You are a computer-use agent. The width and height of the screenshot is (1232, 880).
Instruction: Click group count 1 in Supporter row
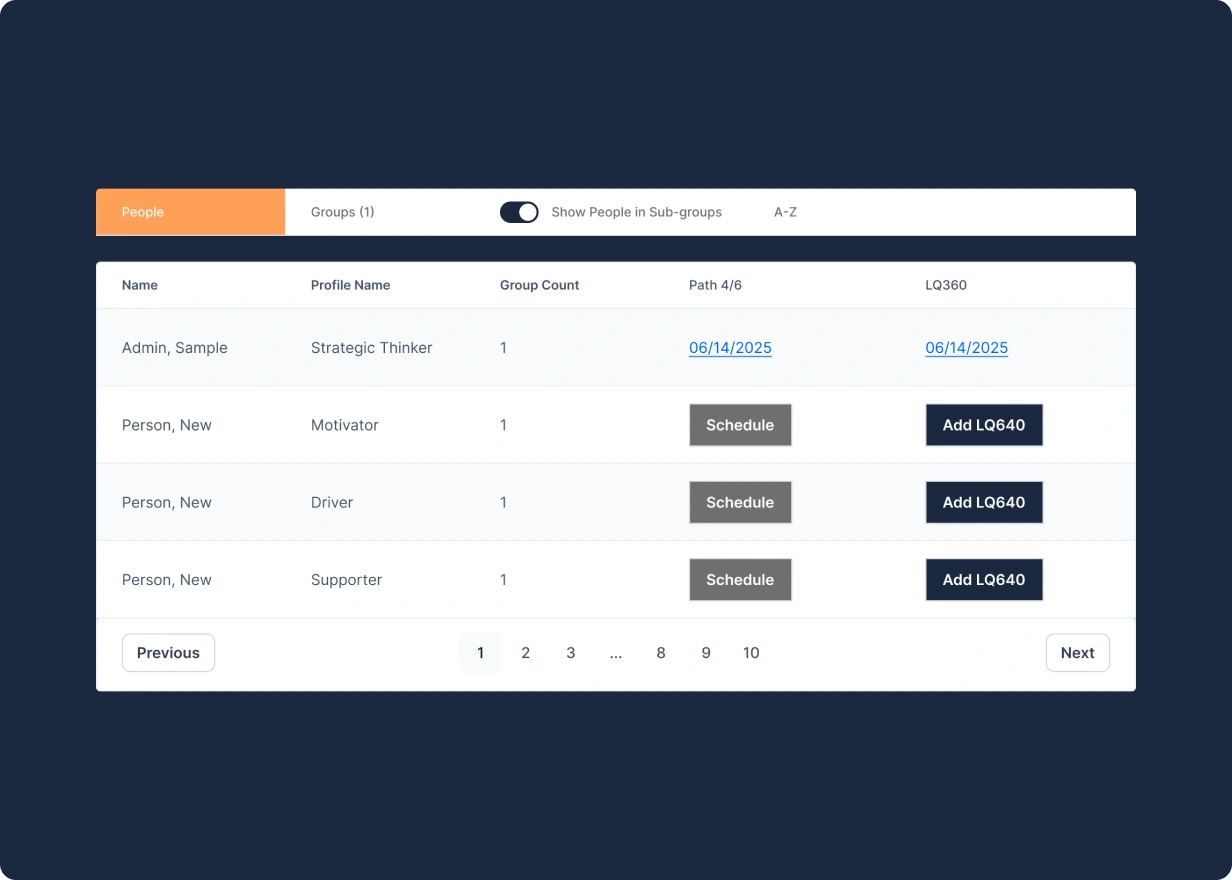click(x=503, y=580)
